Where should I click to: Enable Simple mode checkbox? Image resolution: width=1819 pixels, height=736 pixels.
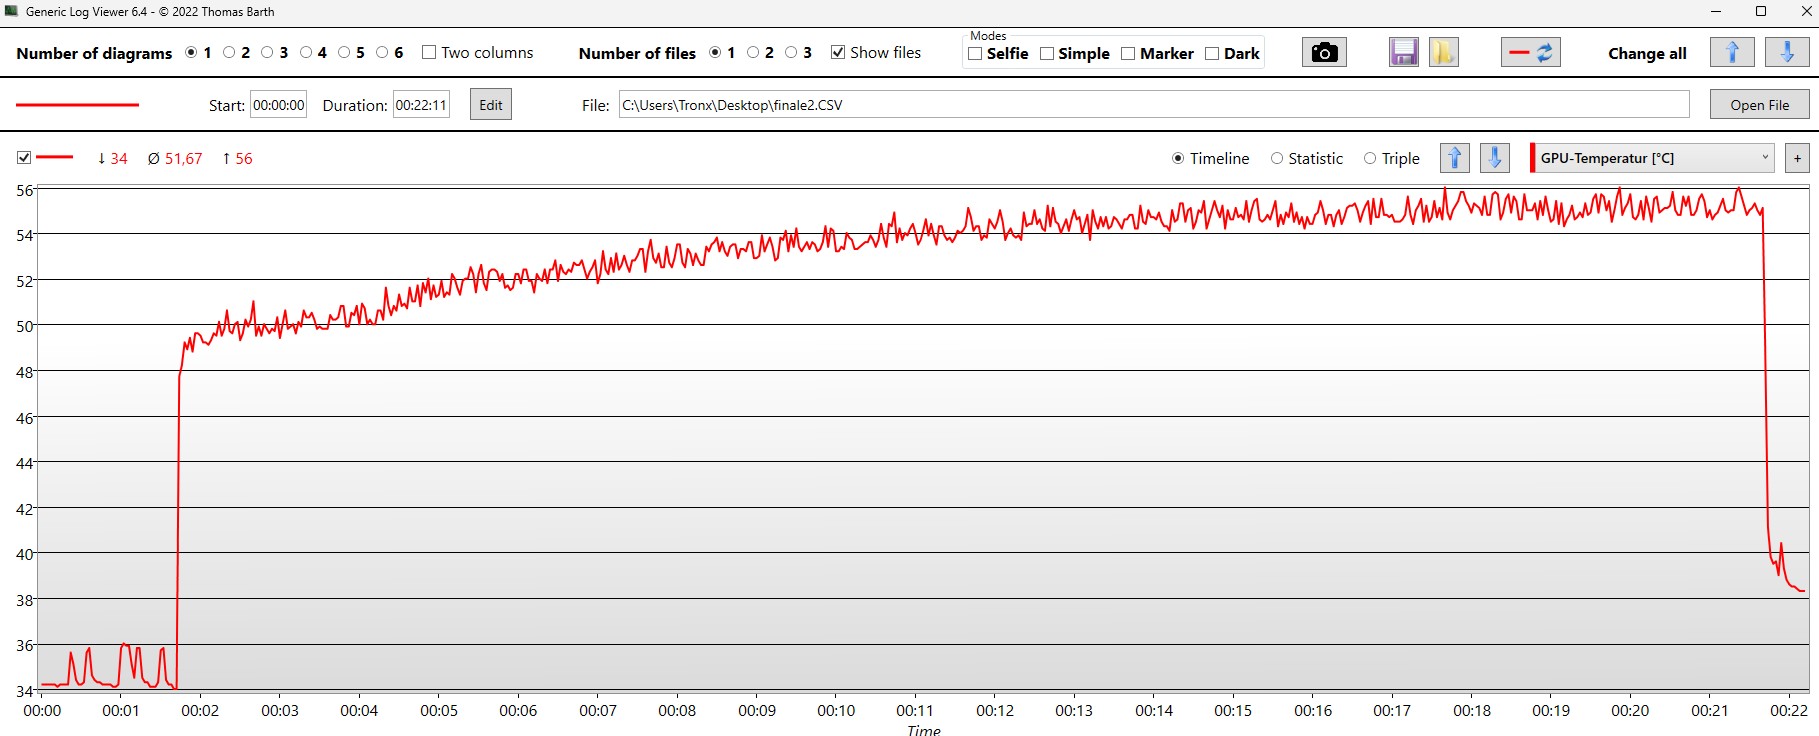coord(1047,54)
